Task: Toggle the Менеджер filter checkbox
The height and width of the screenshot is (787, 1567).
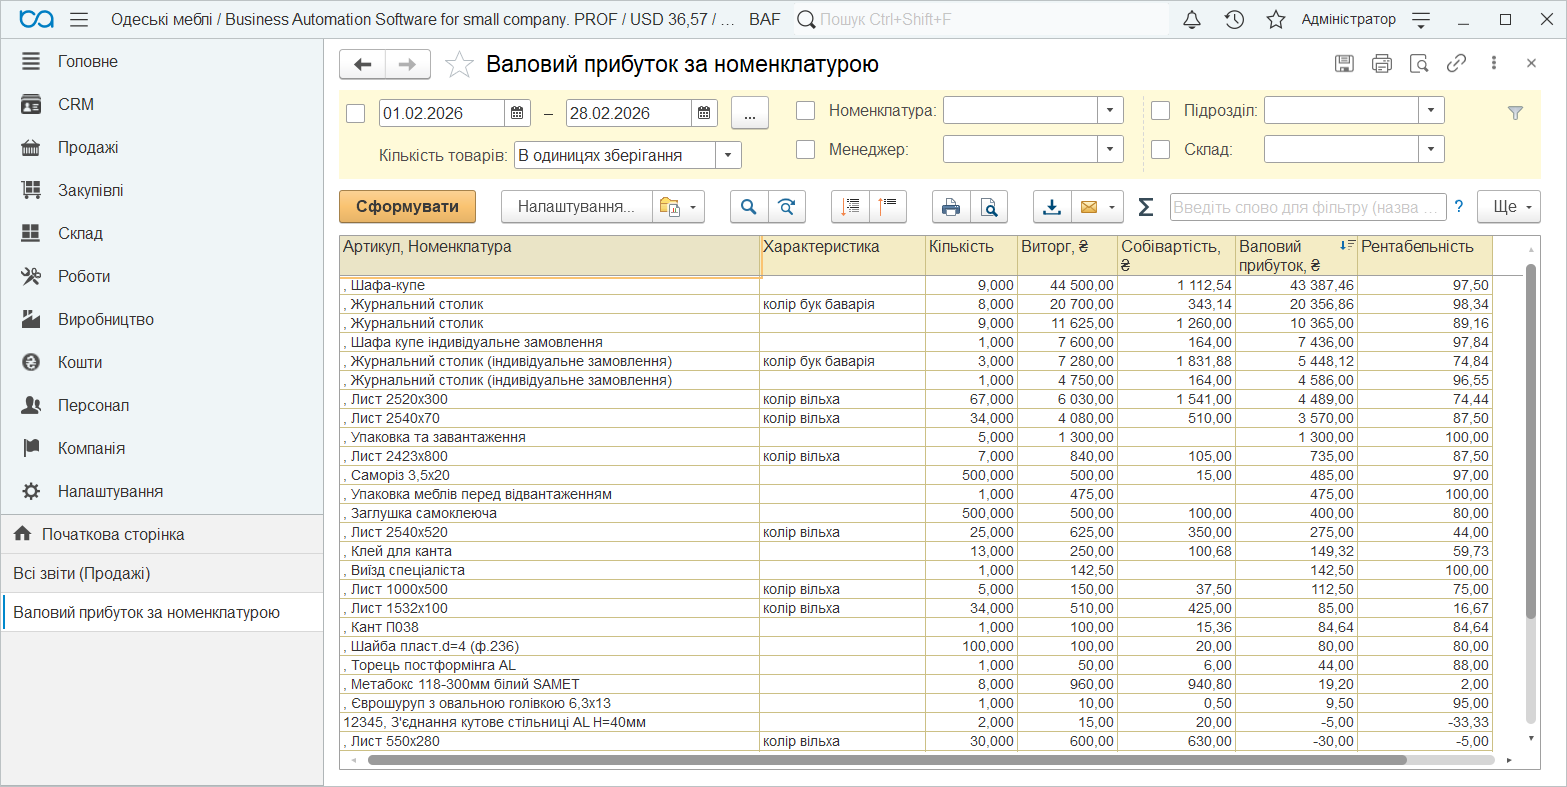Action: [x=806, y=150]
